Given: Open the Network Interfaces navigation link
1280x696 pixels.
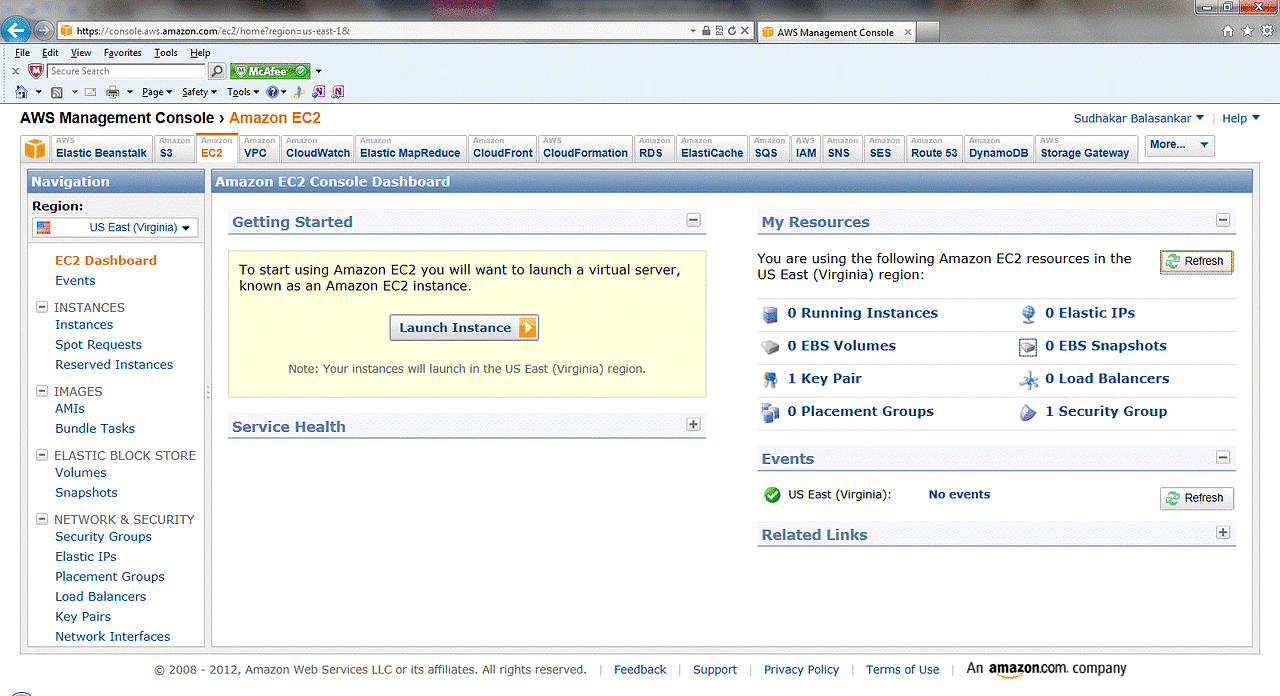Looking at the screenshot, I should tap(113, 637).
